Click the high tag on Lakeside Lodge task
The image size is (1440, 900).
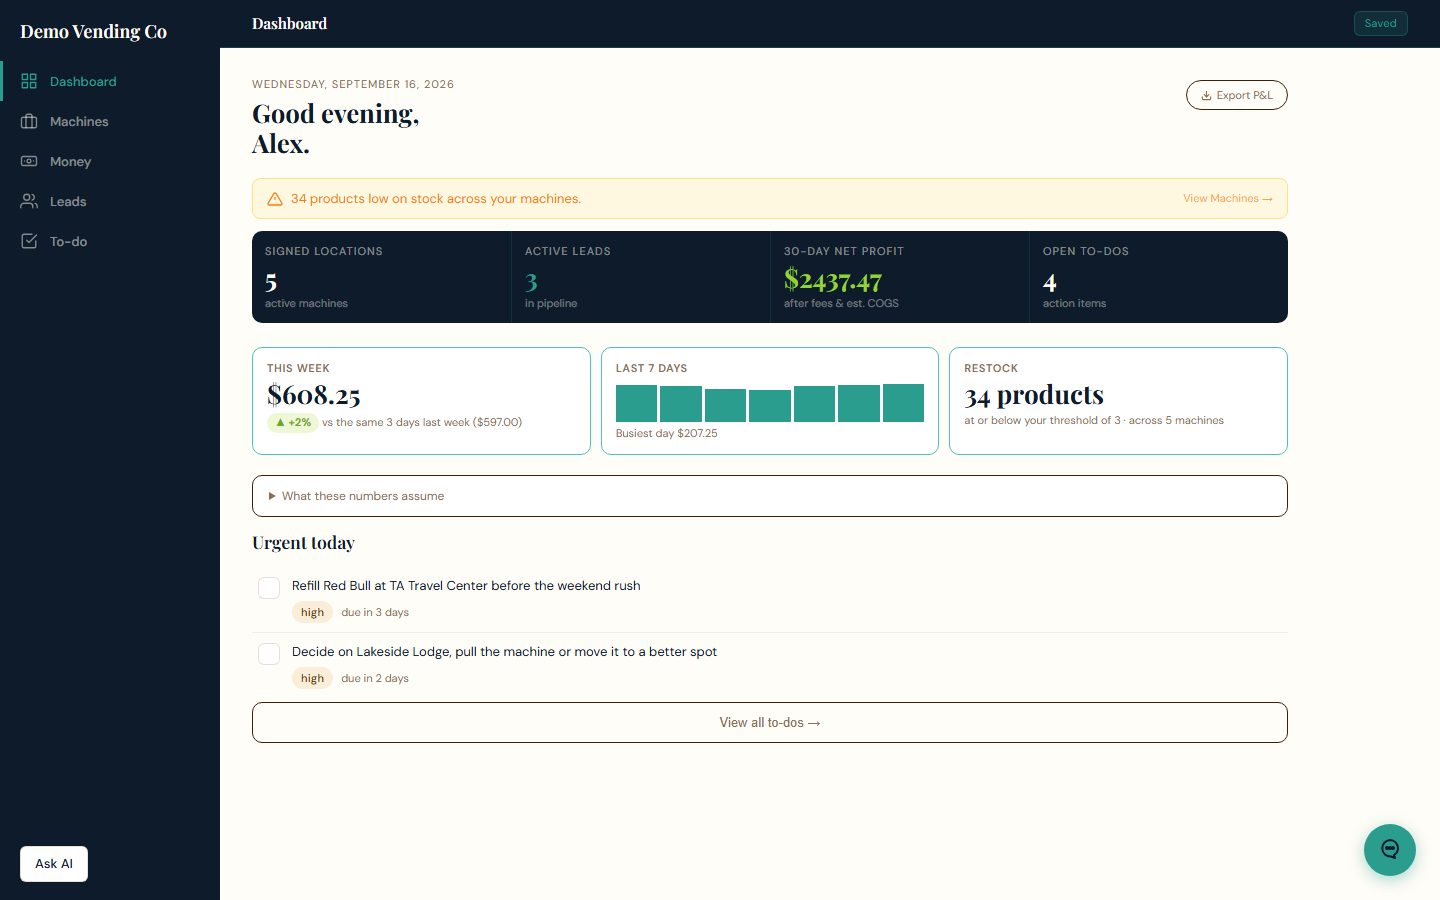tap(312, 678)
